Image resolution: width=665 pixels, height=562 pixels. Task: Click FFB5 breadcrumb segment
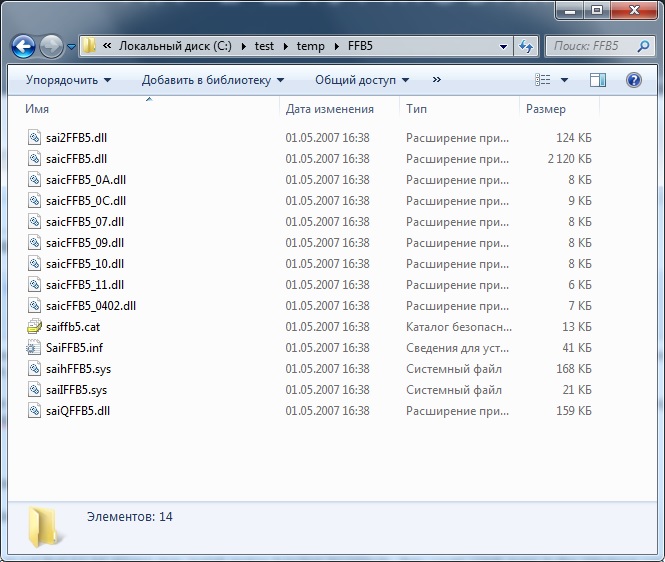[x=360, y=46]
